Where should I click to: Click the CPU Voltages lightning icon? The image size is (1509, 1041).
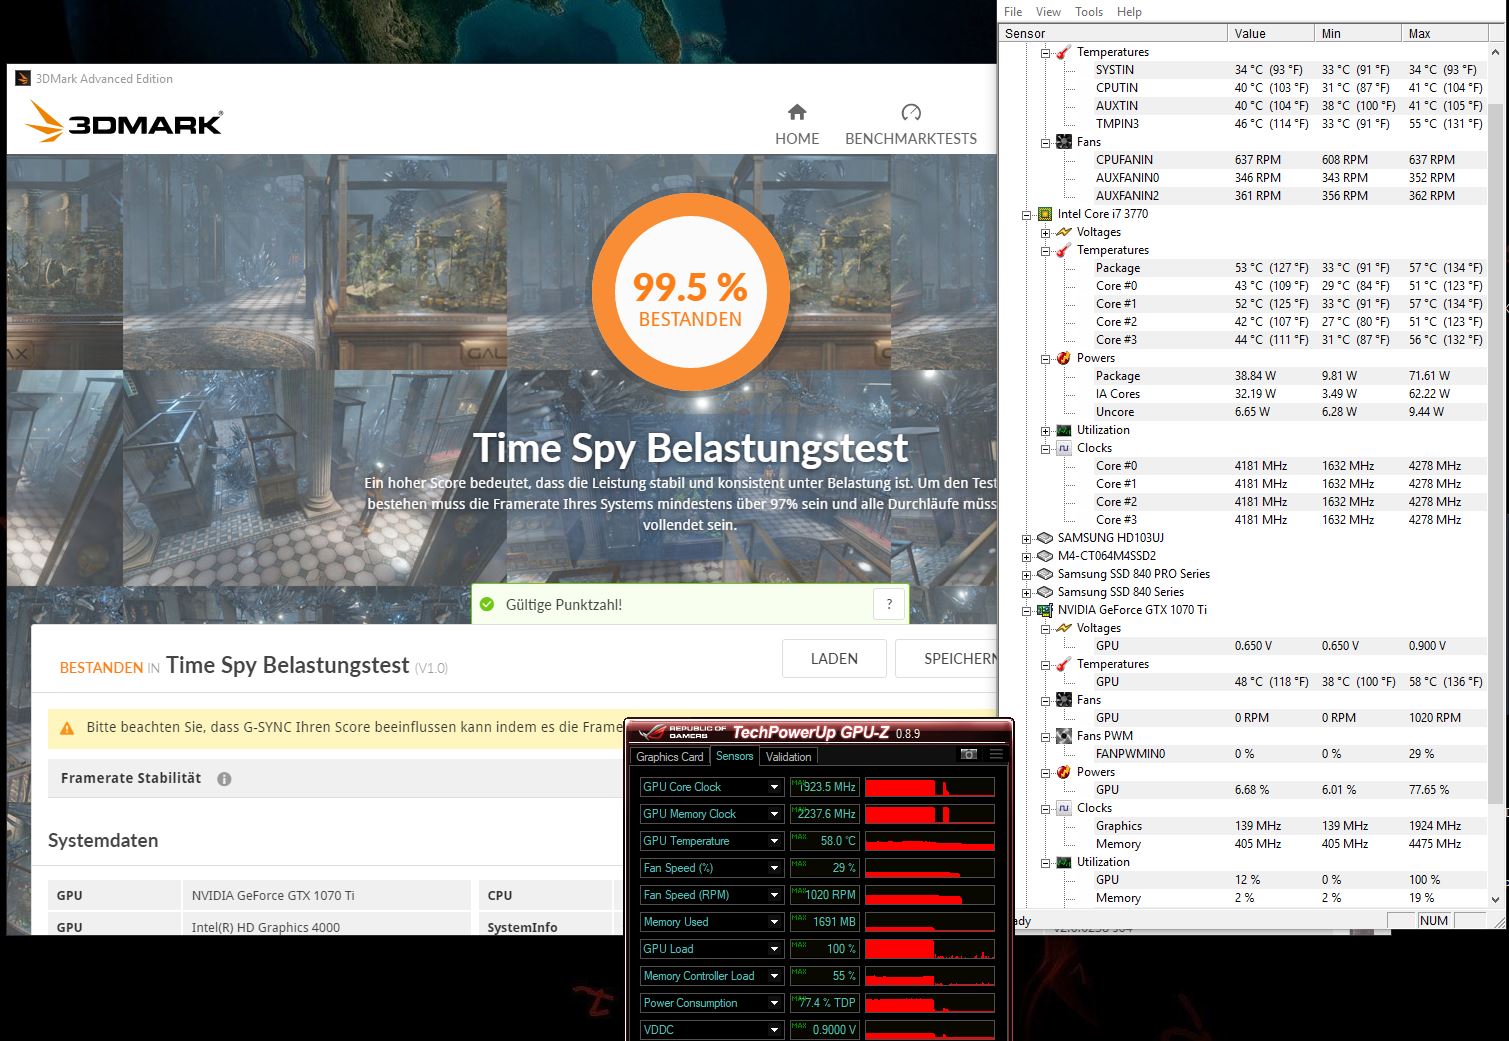click(x=1064, y=232)
